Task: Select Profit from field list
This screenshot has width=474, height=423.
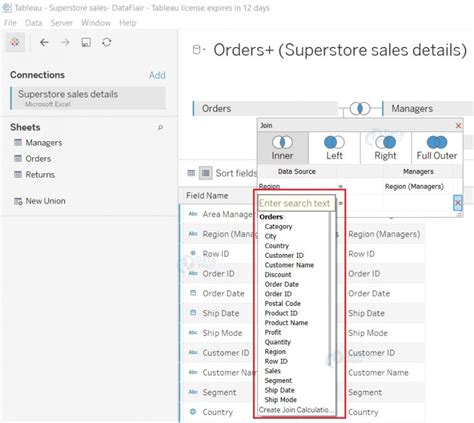Action: click(x=273, y=333)
